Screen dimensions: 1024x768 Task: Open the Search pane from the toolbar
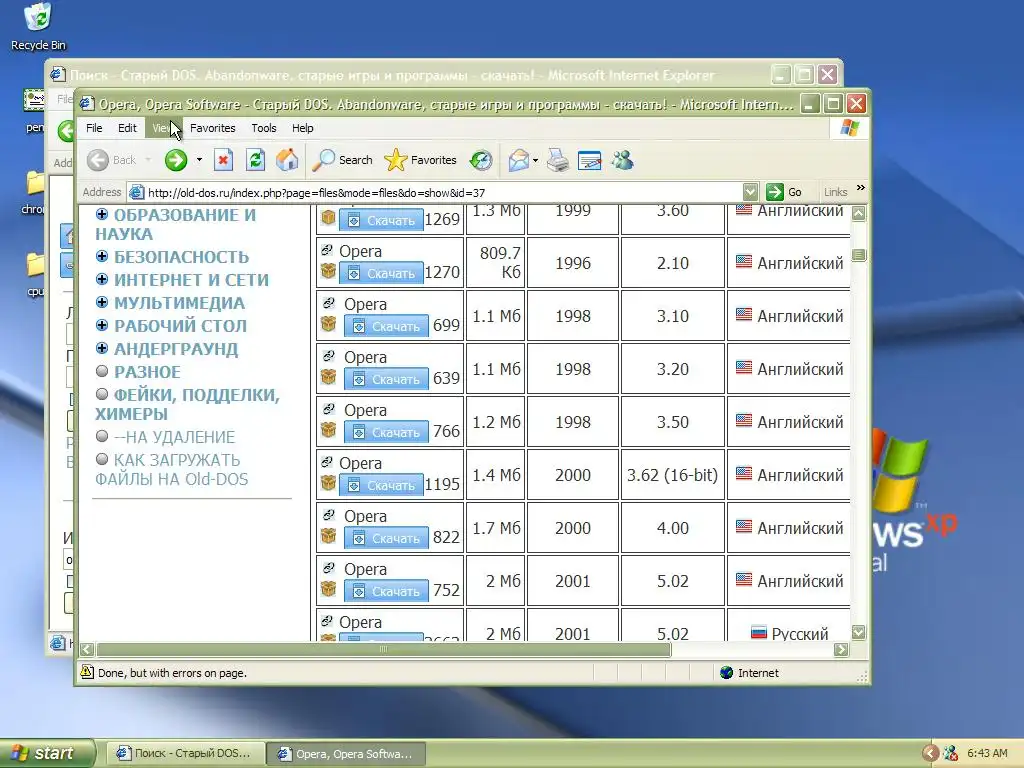(342, 160)
